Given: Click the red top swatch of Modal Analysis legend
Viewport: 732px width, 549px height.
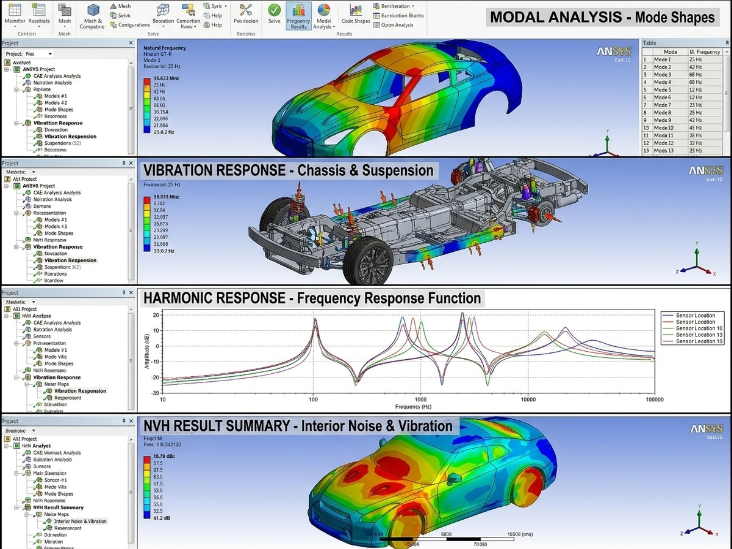Looking at the screenshot, I should coord(147,81).
